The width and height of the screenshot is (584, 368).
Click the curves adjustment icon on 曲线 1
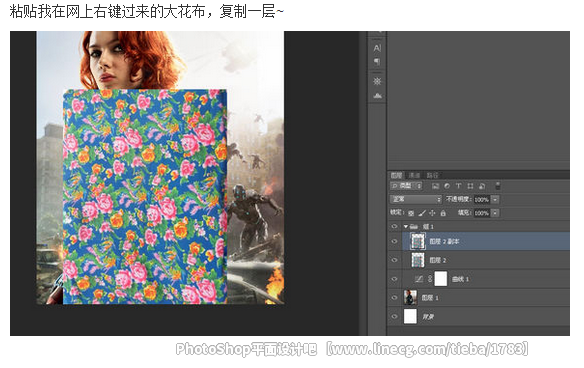tap(419, 279)
